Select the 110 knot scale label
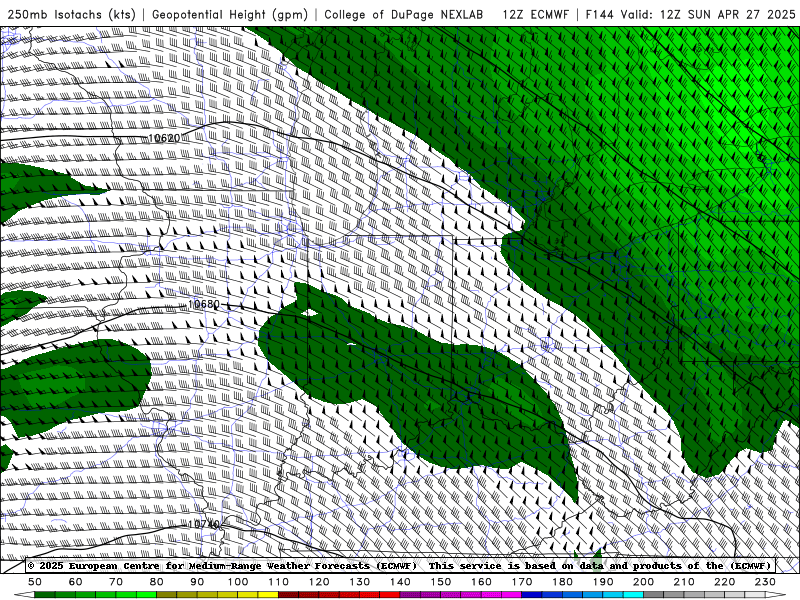The width and height of the screenshot is (800, 600). (x=279, y=582)
